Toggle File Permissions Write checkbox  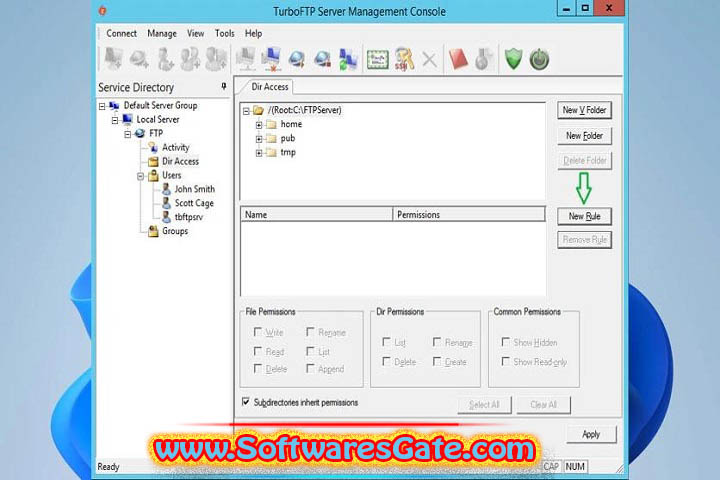pyautogui.click(x=258, y=332)
